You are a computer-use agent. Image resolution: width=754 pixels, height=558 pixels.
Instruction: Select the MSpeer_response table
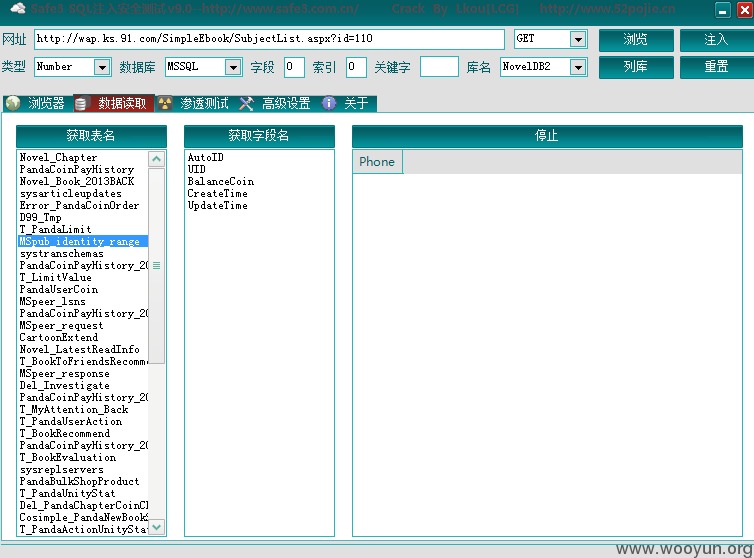coord(64,373)
